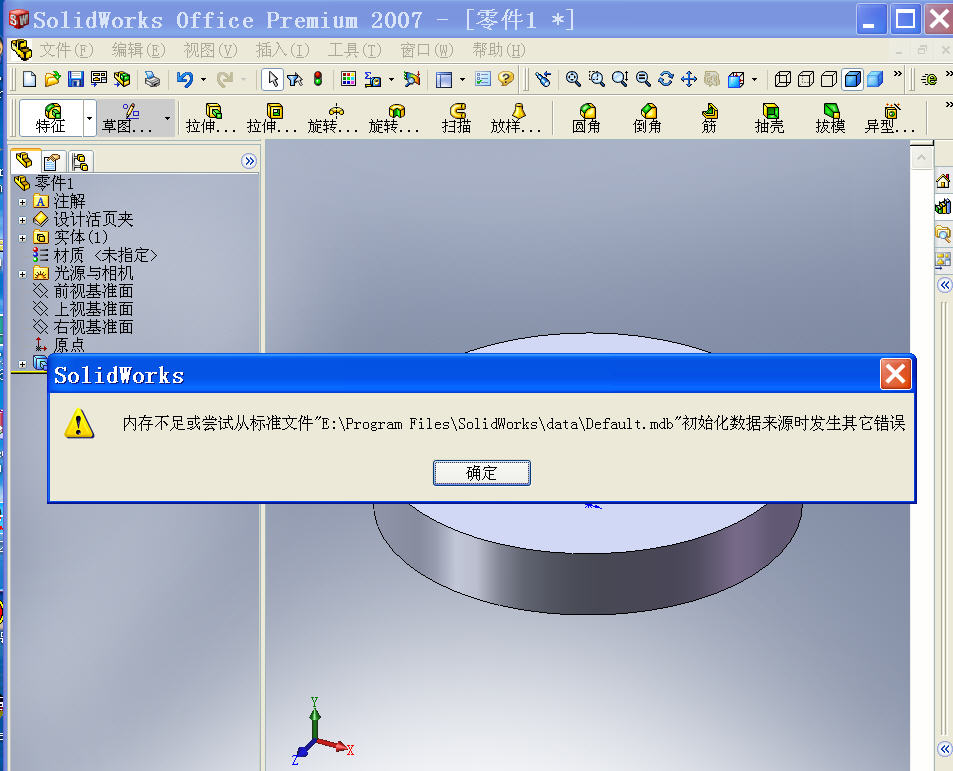Click the Previous View icon

point(543,79)
